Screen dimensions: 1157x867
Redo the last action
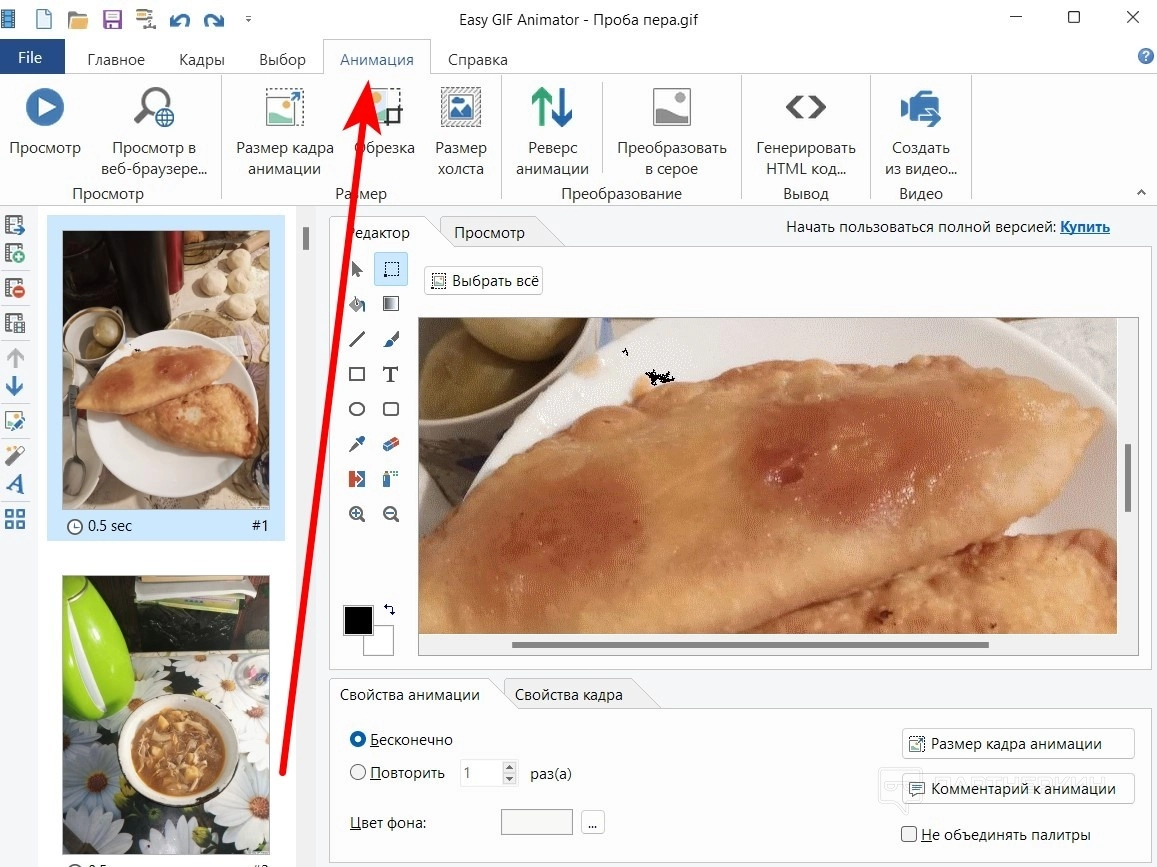click(x=214, y=20)
